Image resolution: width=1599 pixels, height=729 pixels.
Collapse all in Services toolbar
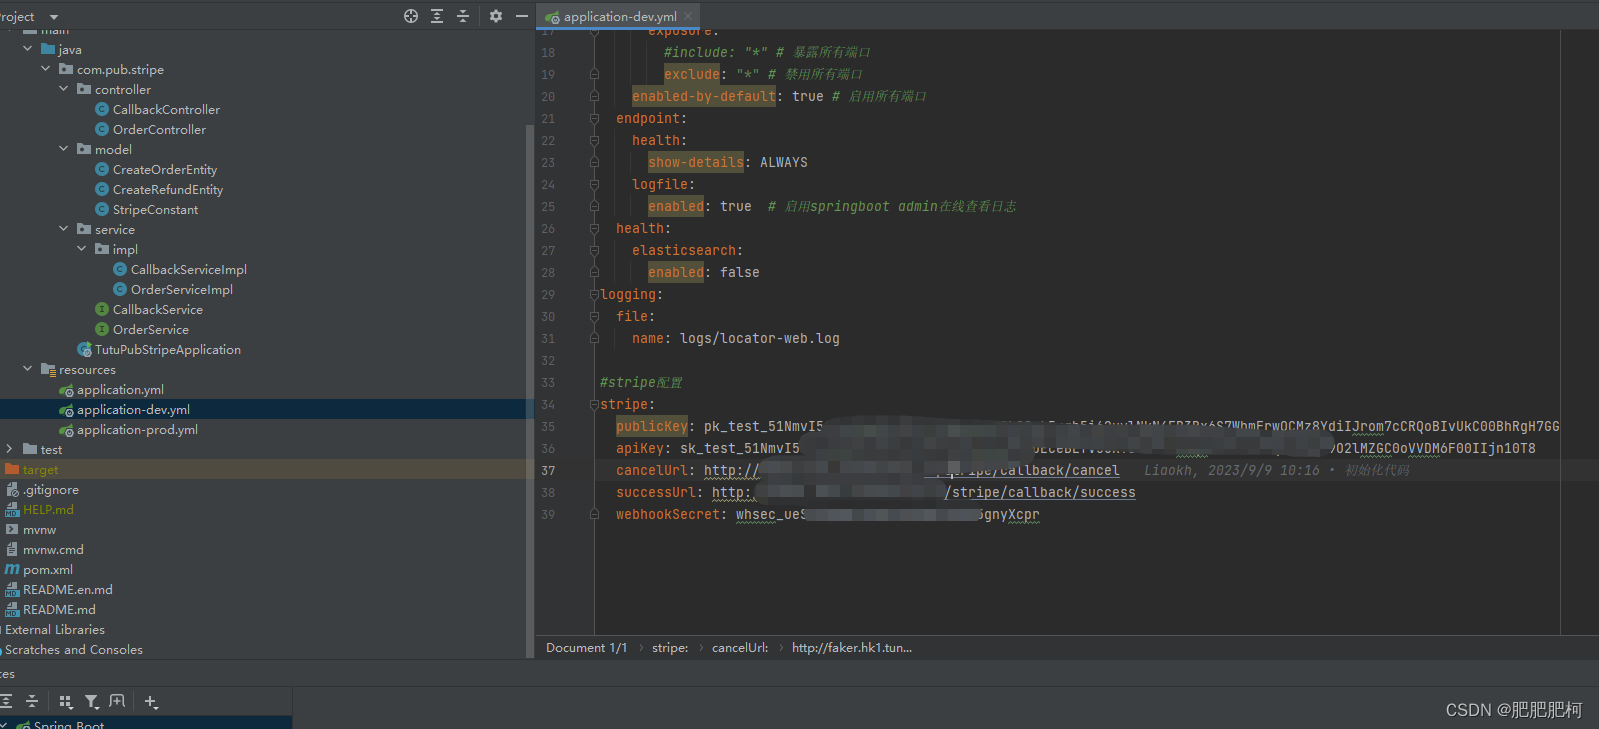32,701
